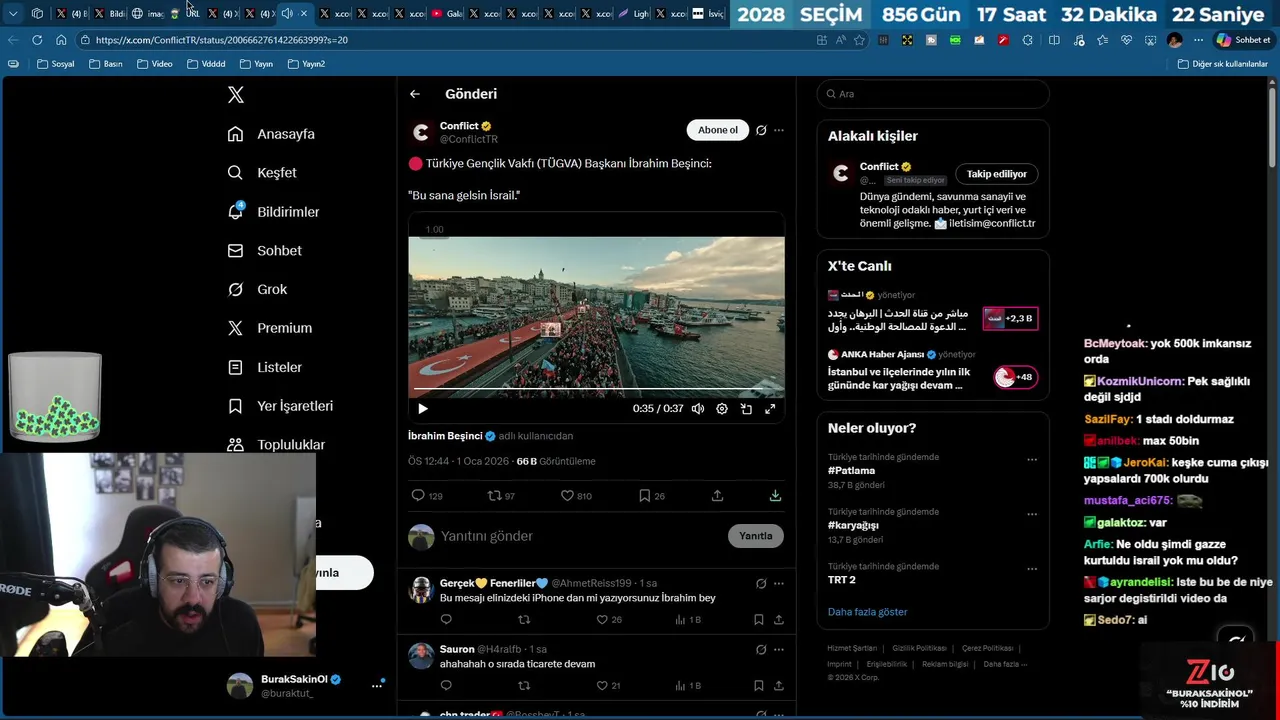The width and height of the screenshot is (1280, 720).
Task: Bookmark the main post (26)
Action: pos(652,496)
